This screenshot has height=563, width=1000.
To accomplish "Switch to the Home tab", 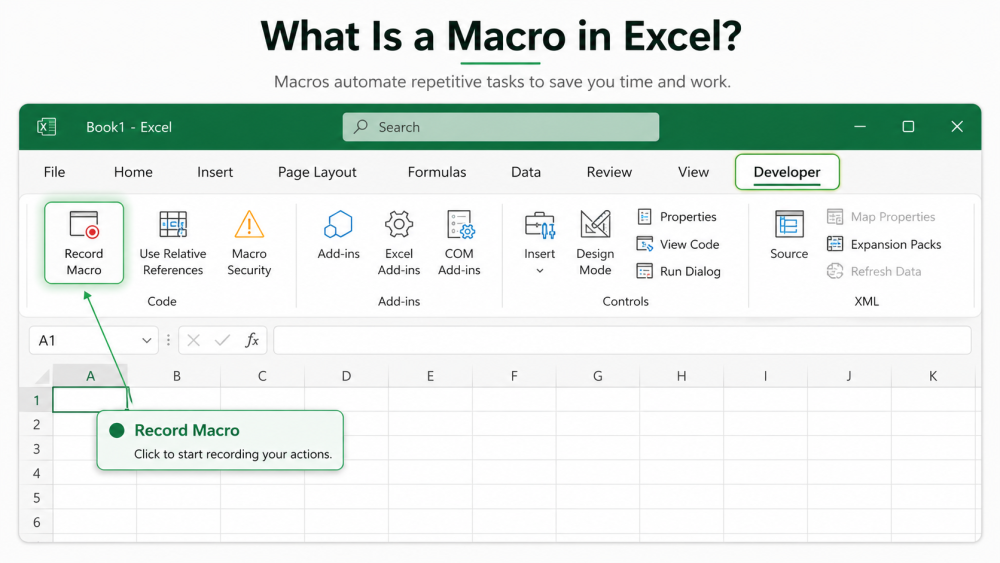I will click(x=133, y=172).
